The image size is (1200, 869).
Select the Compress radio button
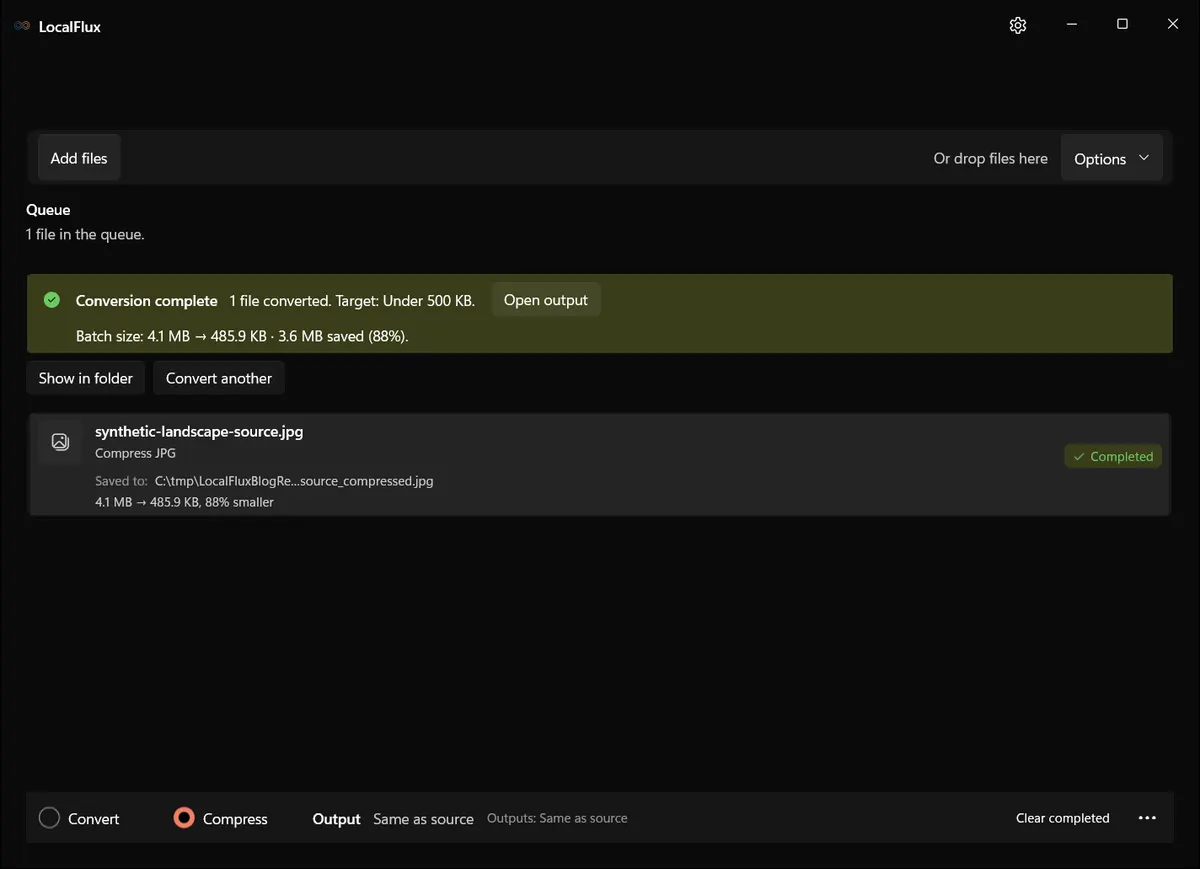click(183, 818)
